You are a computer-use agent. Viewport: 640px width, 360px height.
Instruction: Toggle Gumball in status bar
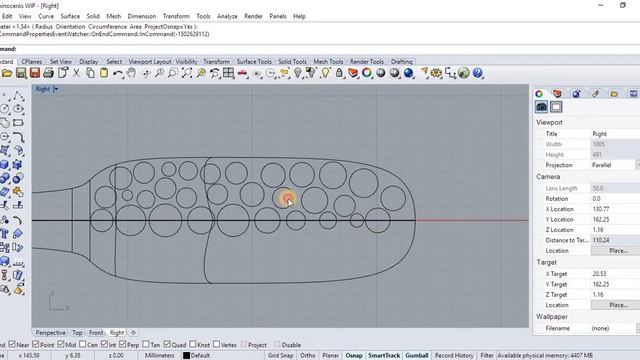click(x=417, y=356)
